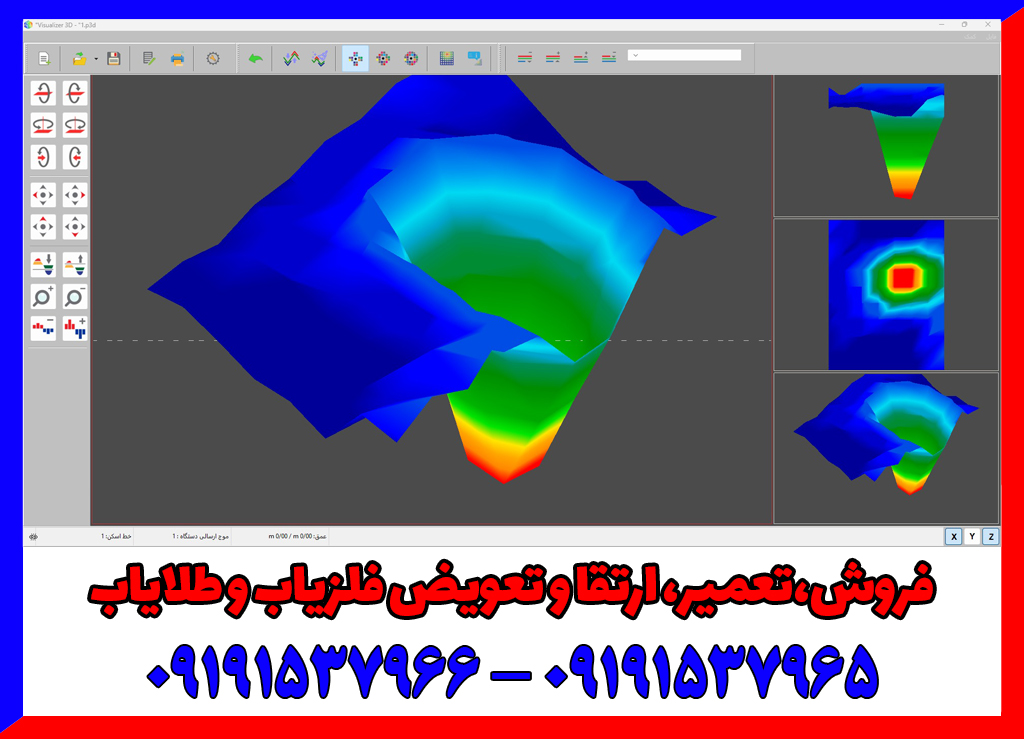Click the red center of top-view heatmap

coord(903,277)
